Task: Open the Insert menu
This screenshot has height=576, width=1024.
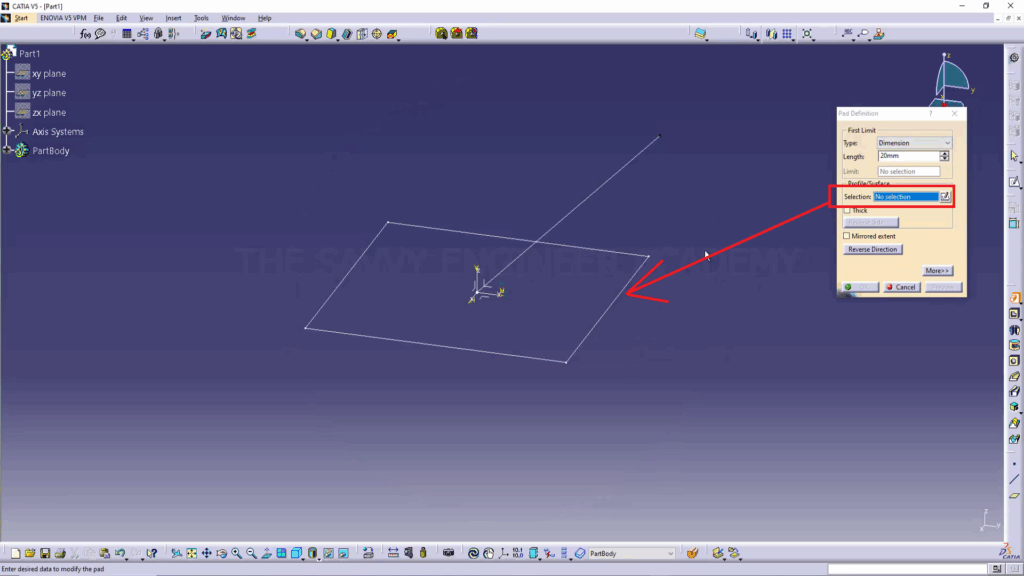Action: (x=173, y=18)
